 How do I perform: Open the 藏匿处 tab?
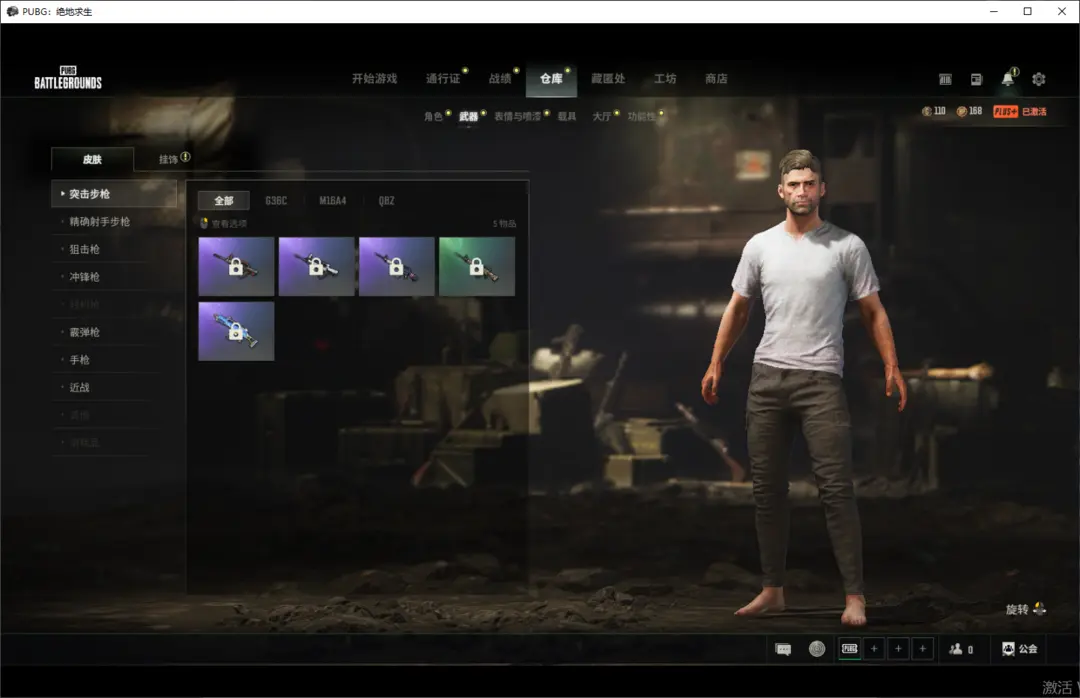click(608, 79)
